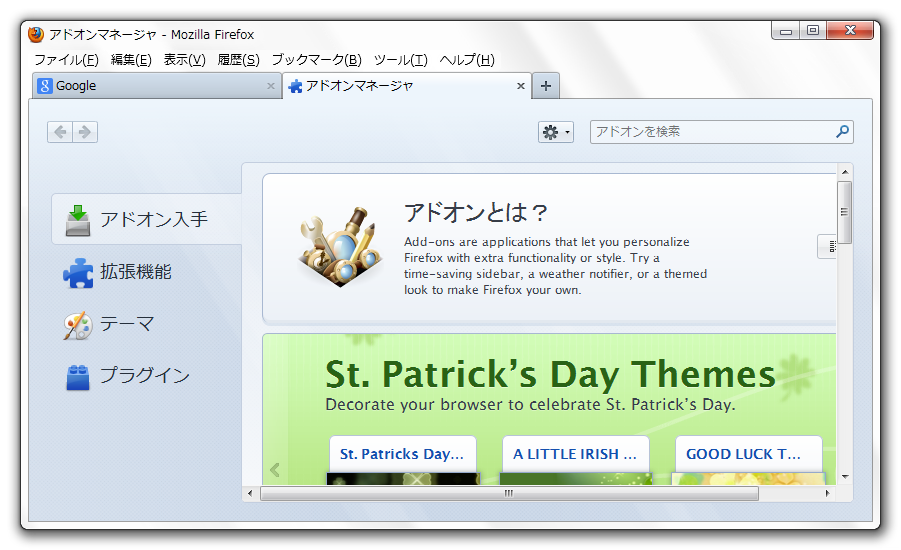901x550 pixels.
Task: Click the forward arrow in Add-ons Manager
Action: click(85, 132)
